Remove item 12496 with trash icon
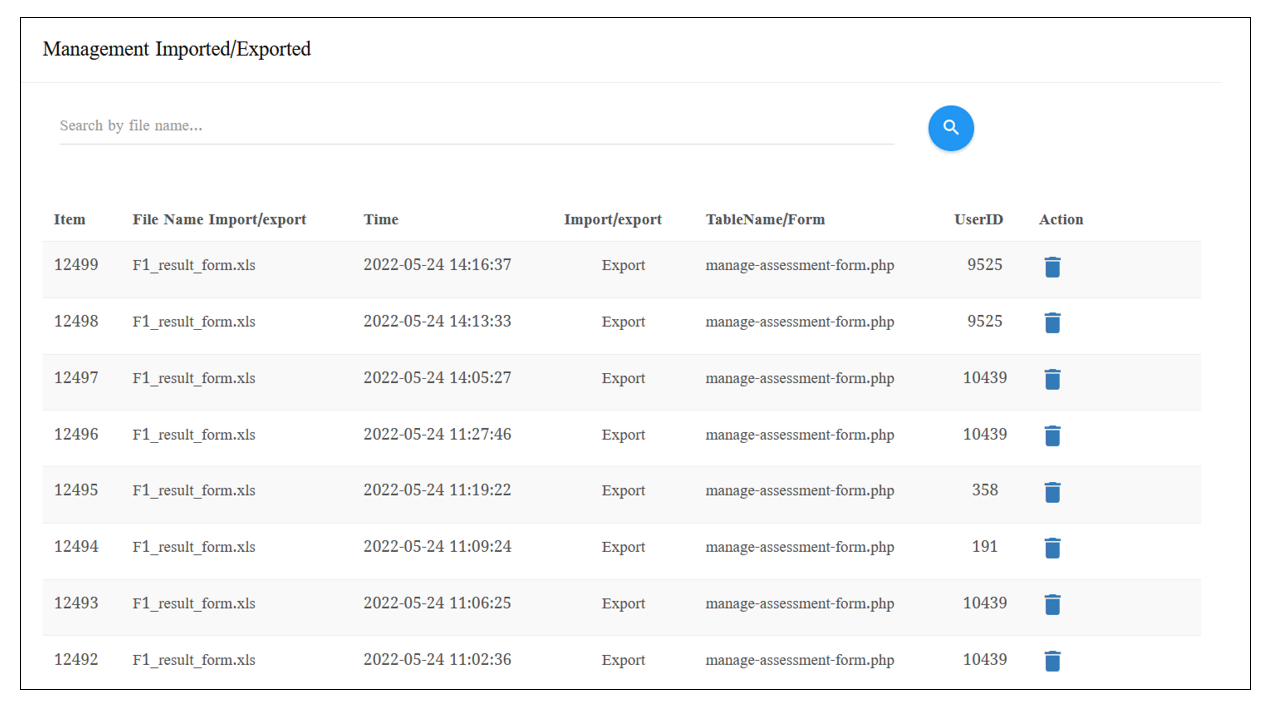The image size is (1268, 705). tap(1052, 436)
